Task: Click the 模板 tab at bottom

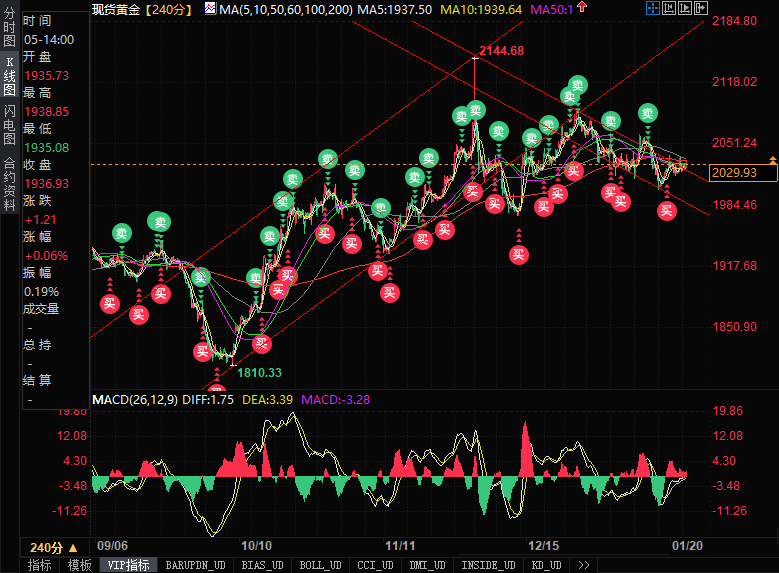Action: (x=79, y=565)
